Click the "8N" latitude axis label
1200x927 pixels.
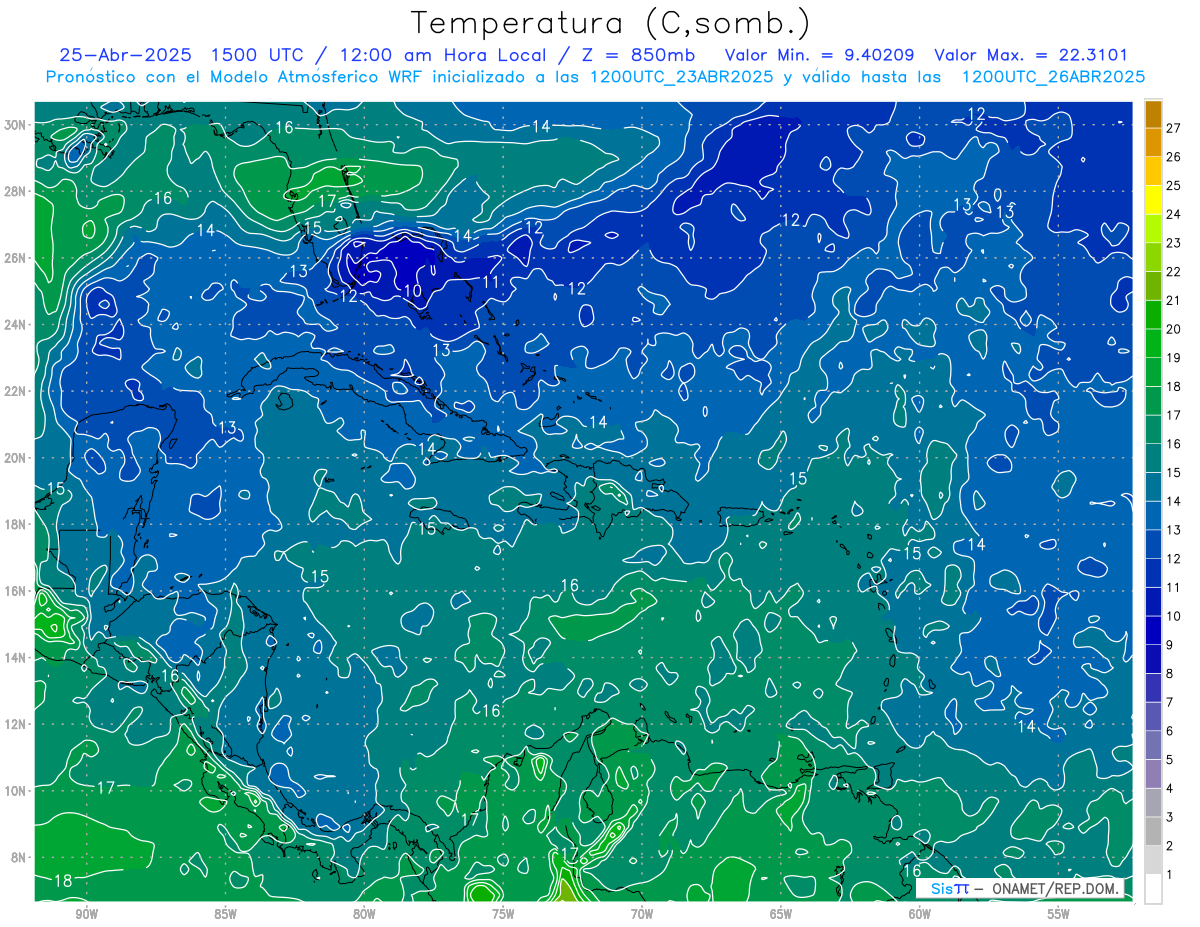(x=19, y=857)
